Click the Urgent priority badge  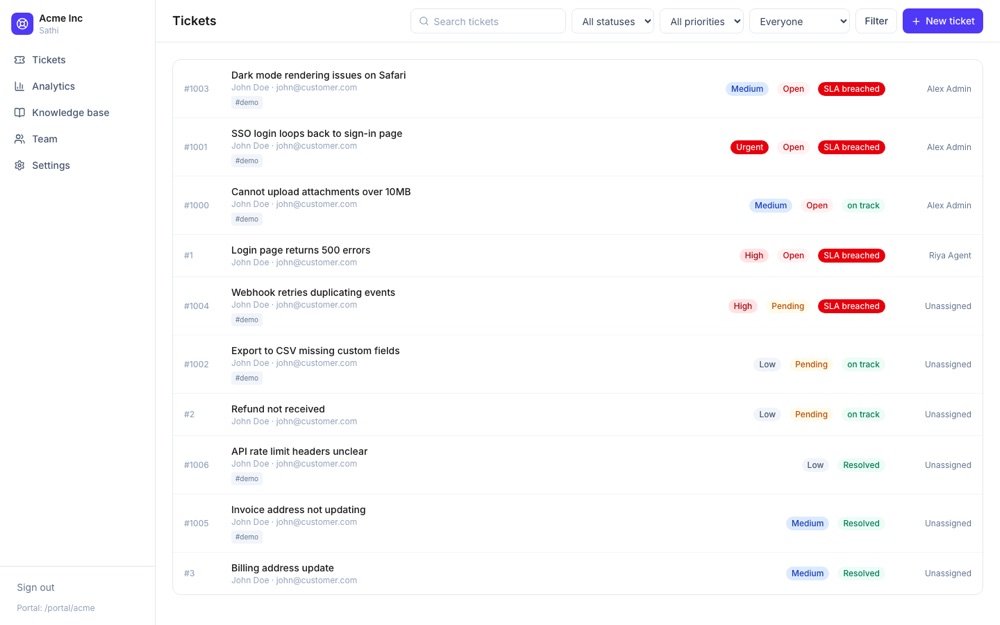pyautogui.click(x=749, y=147)
